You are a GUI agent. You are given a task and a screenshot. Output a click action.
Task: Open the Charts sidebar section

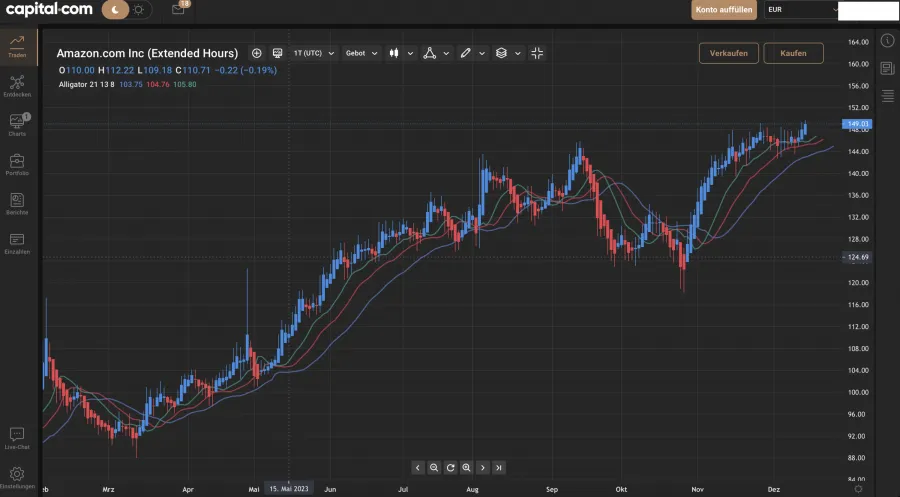pos(17,125)
